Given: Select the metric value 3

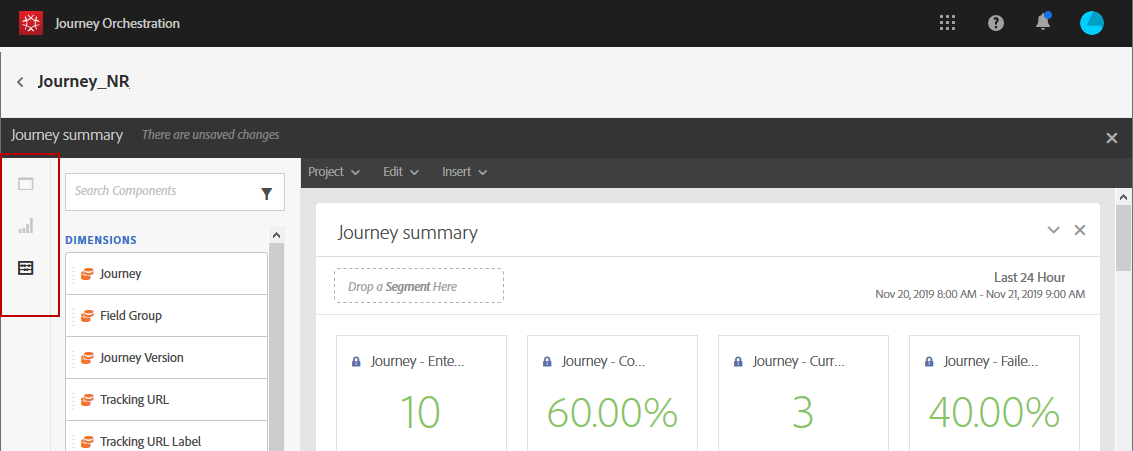Looking at the screenshot, I should (803, 413).
